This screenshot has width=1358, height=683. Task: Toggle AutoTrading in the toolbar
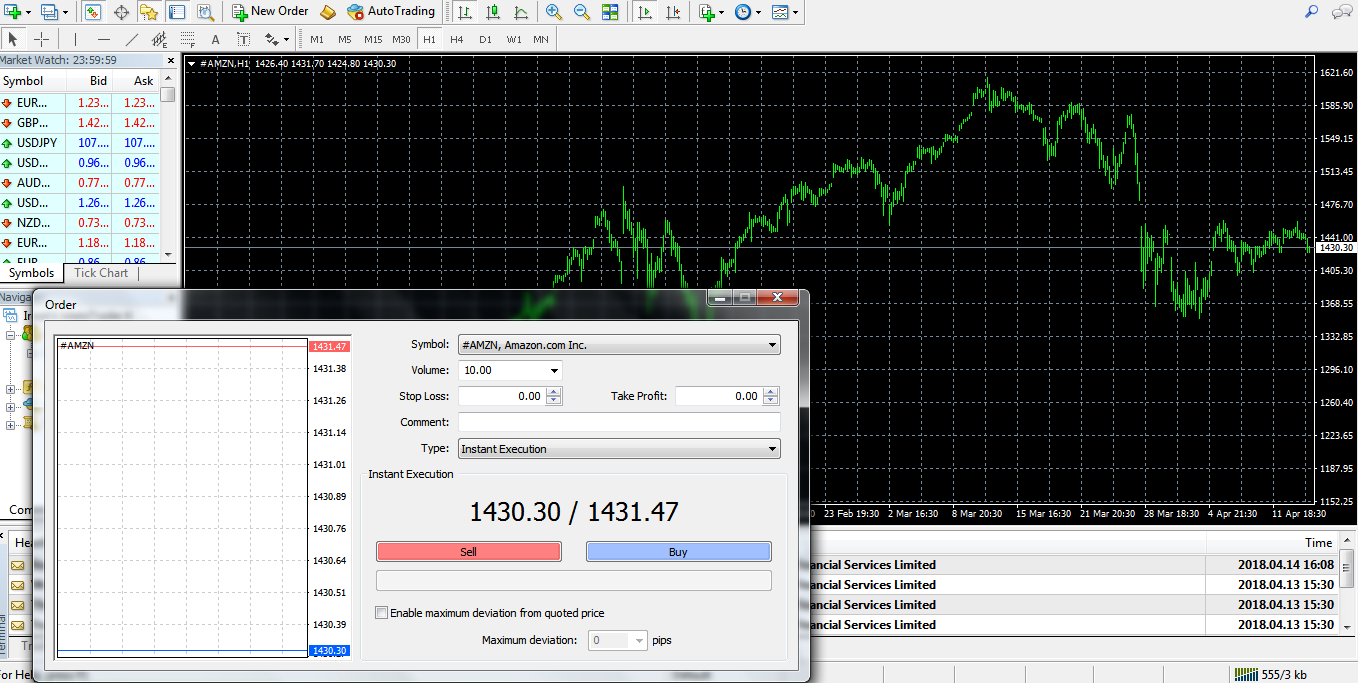[391, 12]
